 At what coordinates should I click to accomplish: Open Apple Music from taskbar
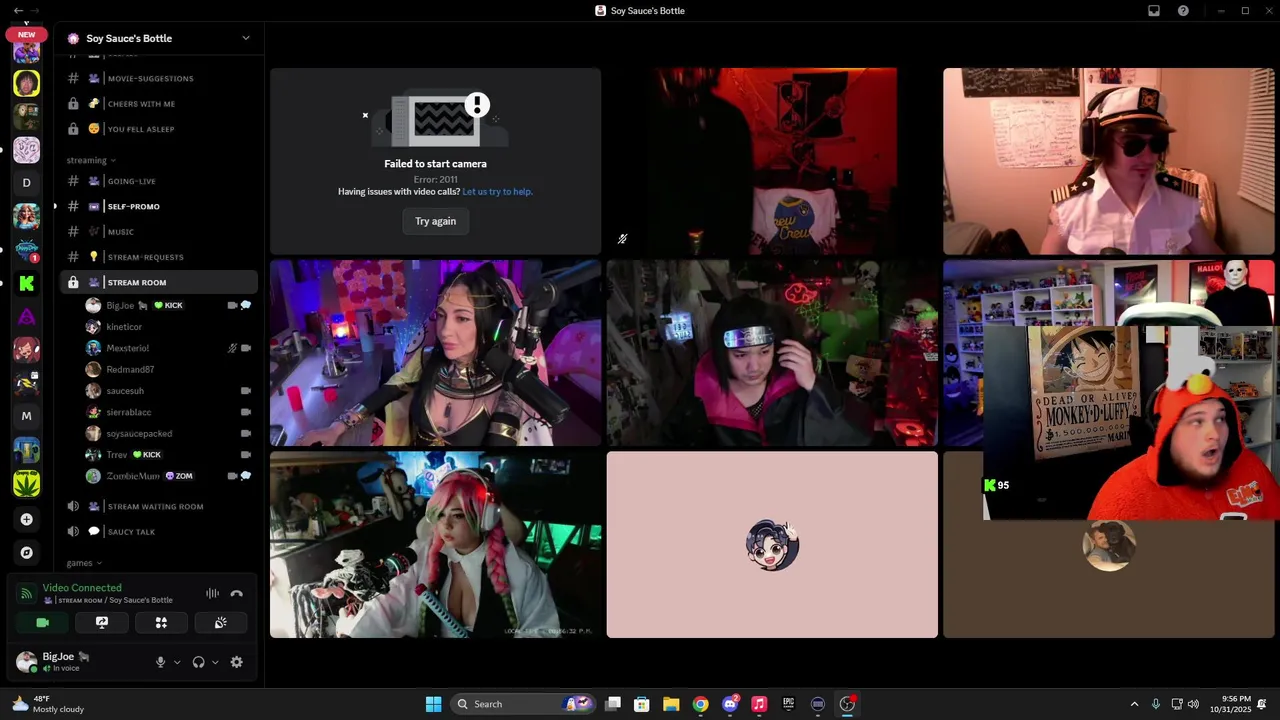759,704
